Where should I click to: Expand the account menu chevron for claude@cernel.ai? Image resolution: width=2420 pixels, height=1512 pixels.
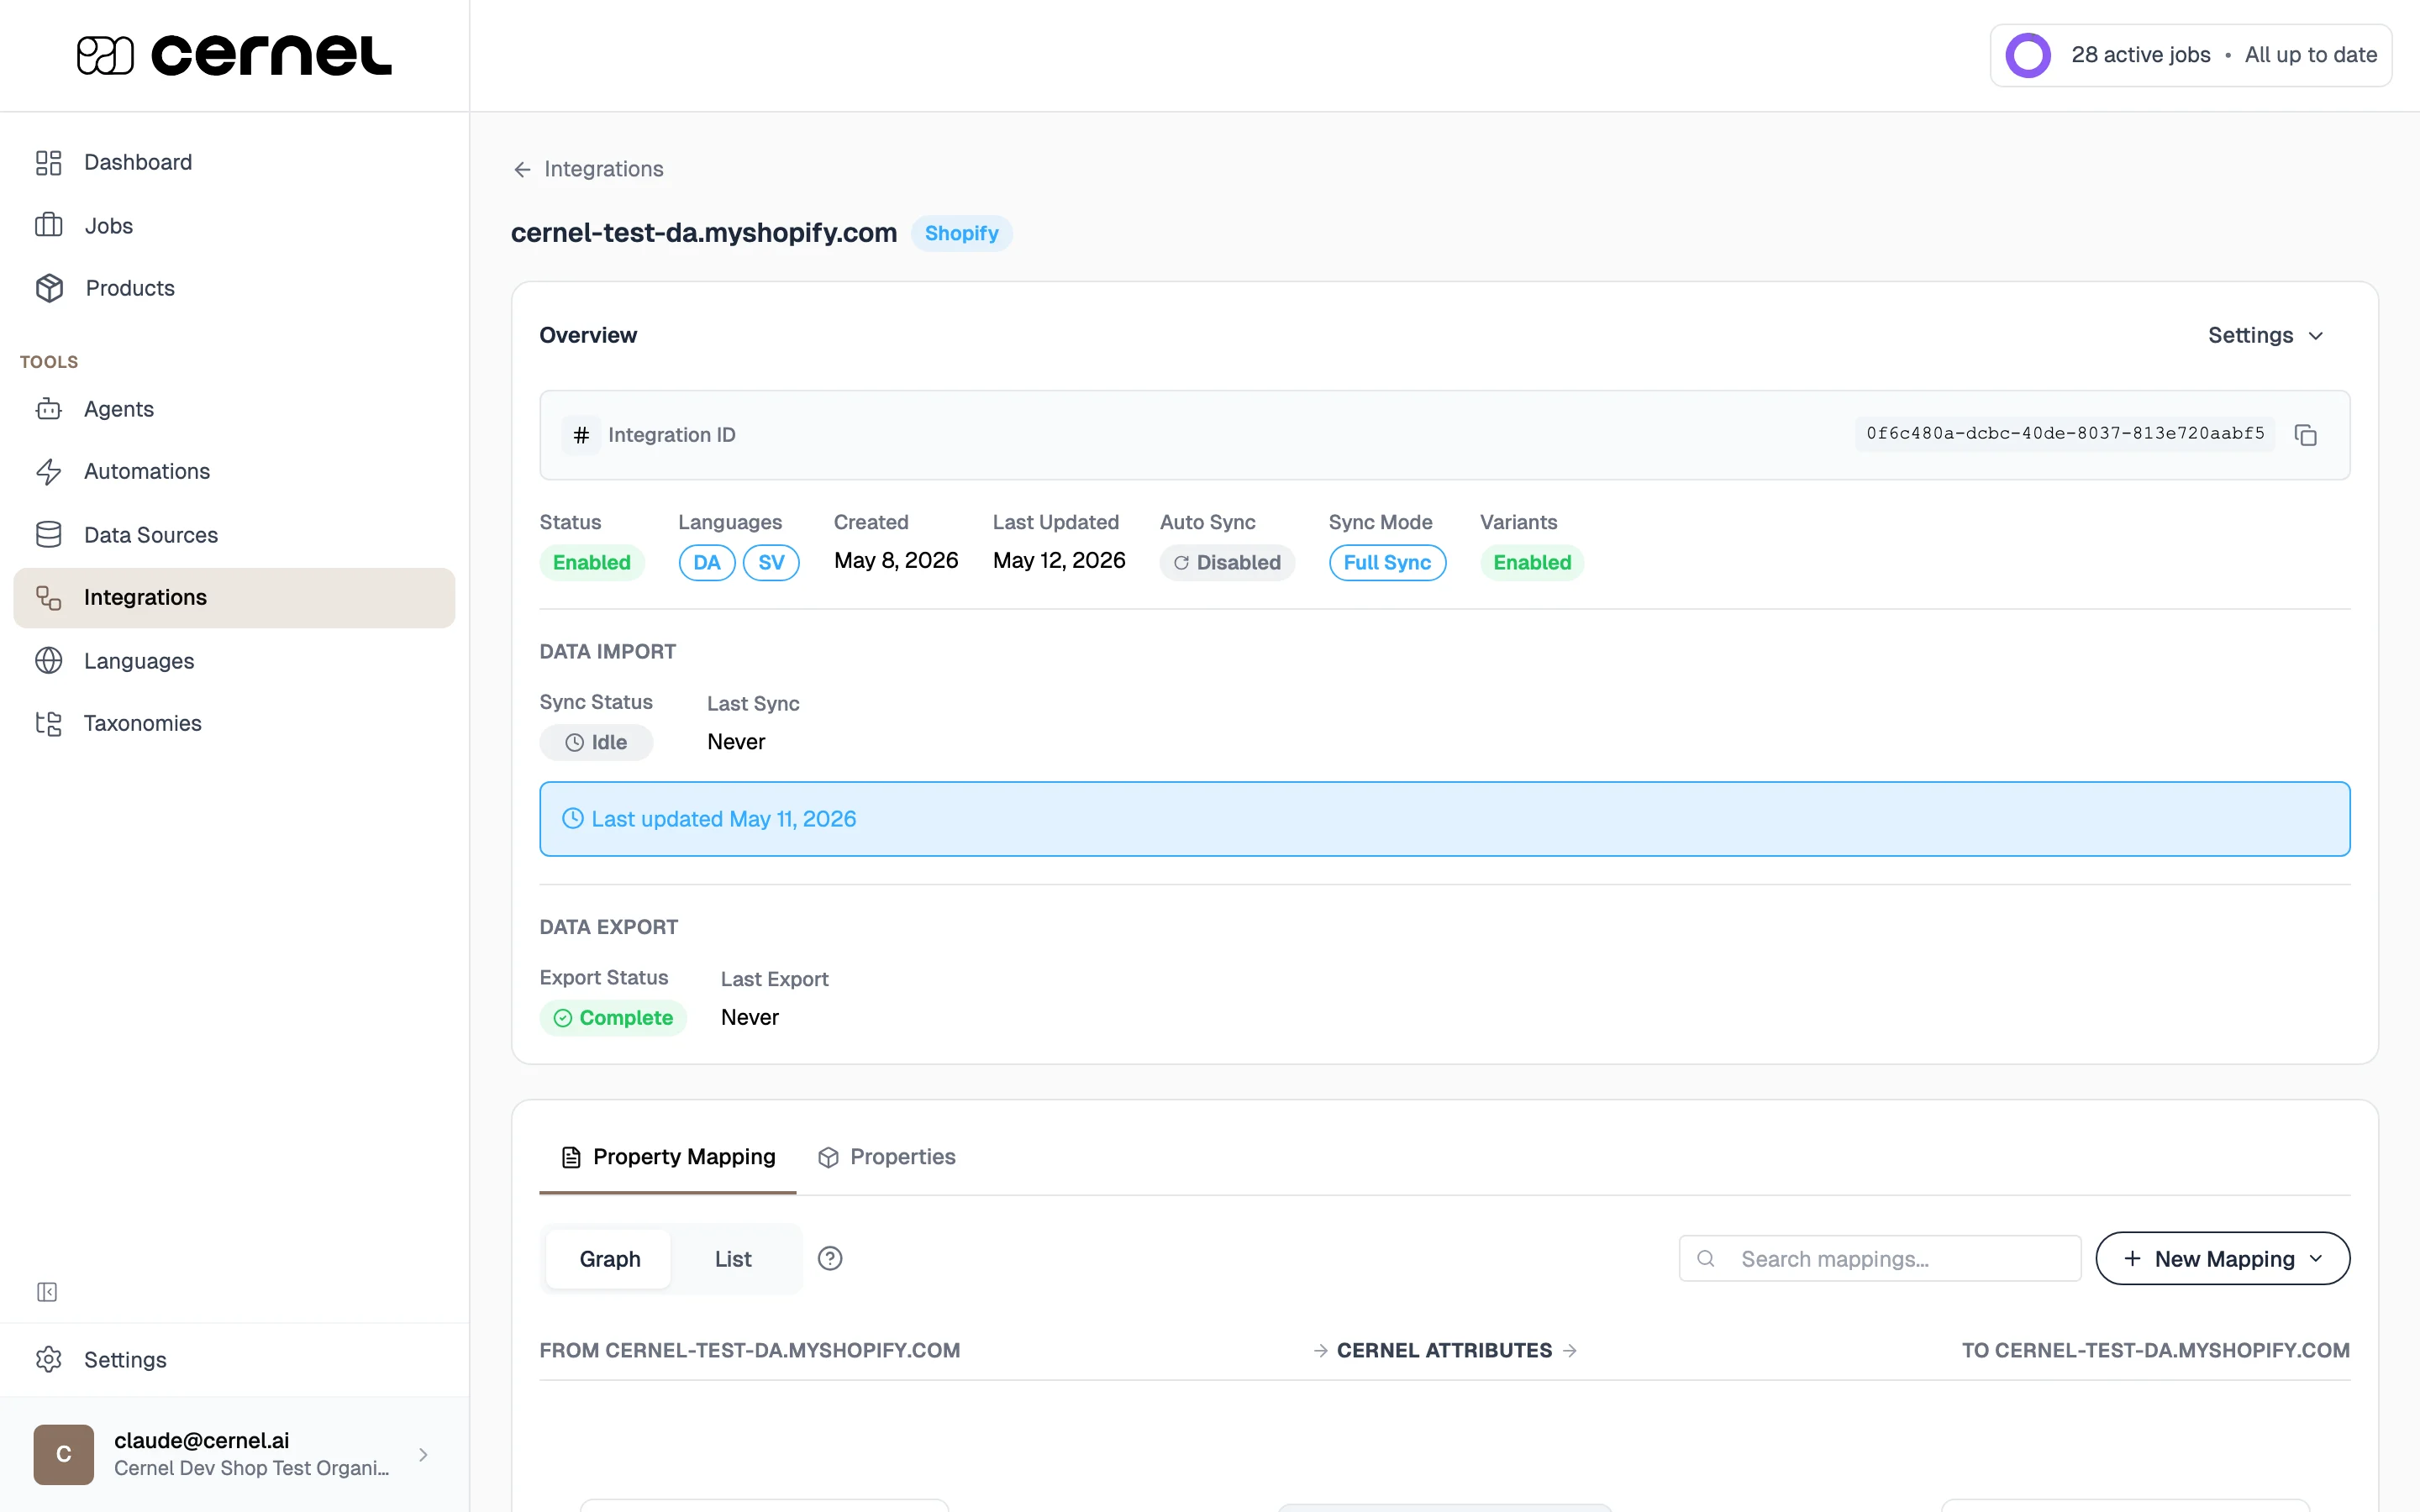click(423, 1454)
